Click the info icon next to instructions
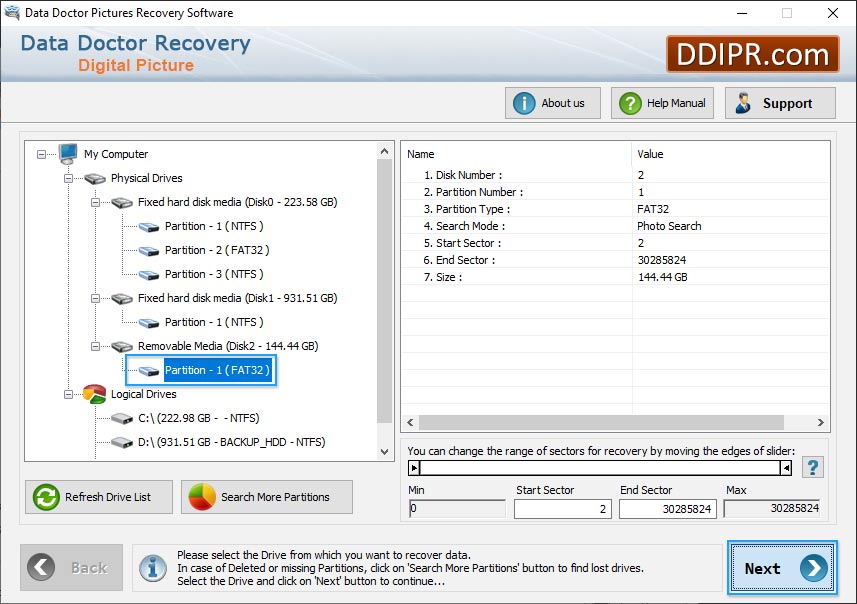Viewport: 857px width, 604px height. 152,568
